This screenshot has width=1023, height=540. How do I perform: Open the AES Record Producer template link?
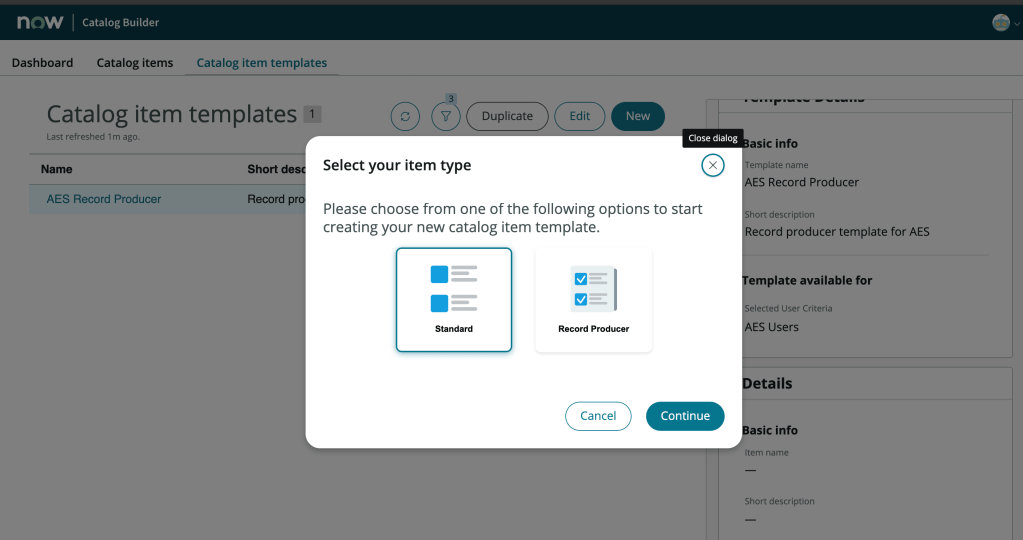(104, 199)
